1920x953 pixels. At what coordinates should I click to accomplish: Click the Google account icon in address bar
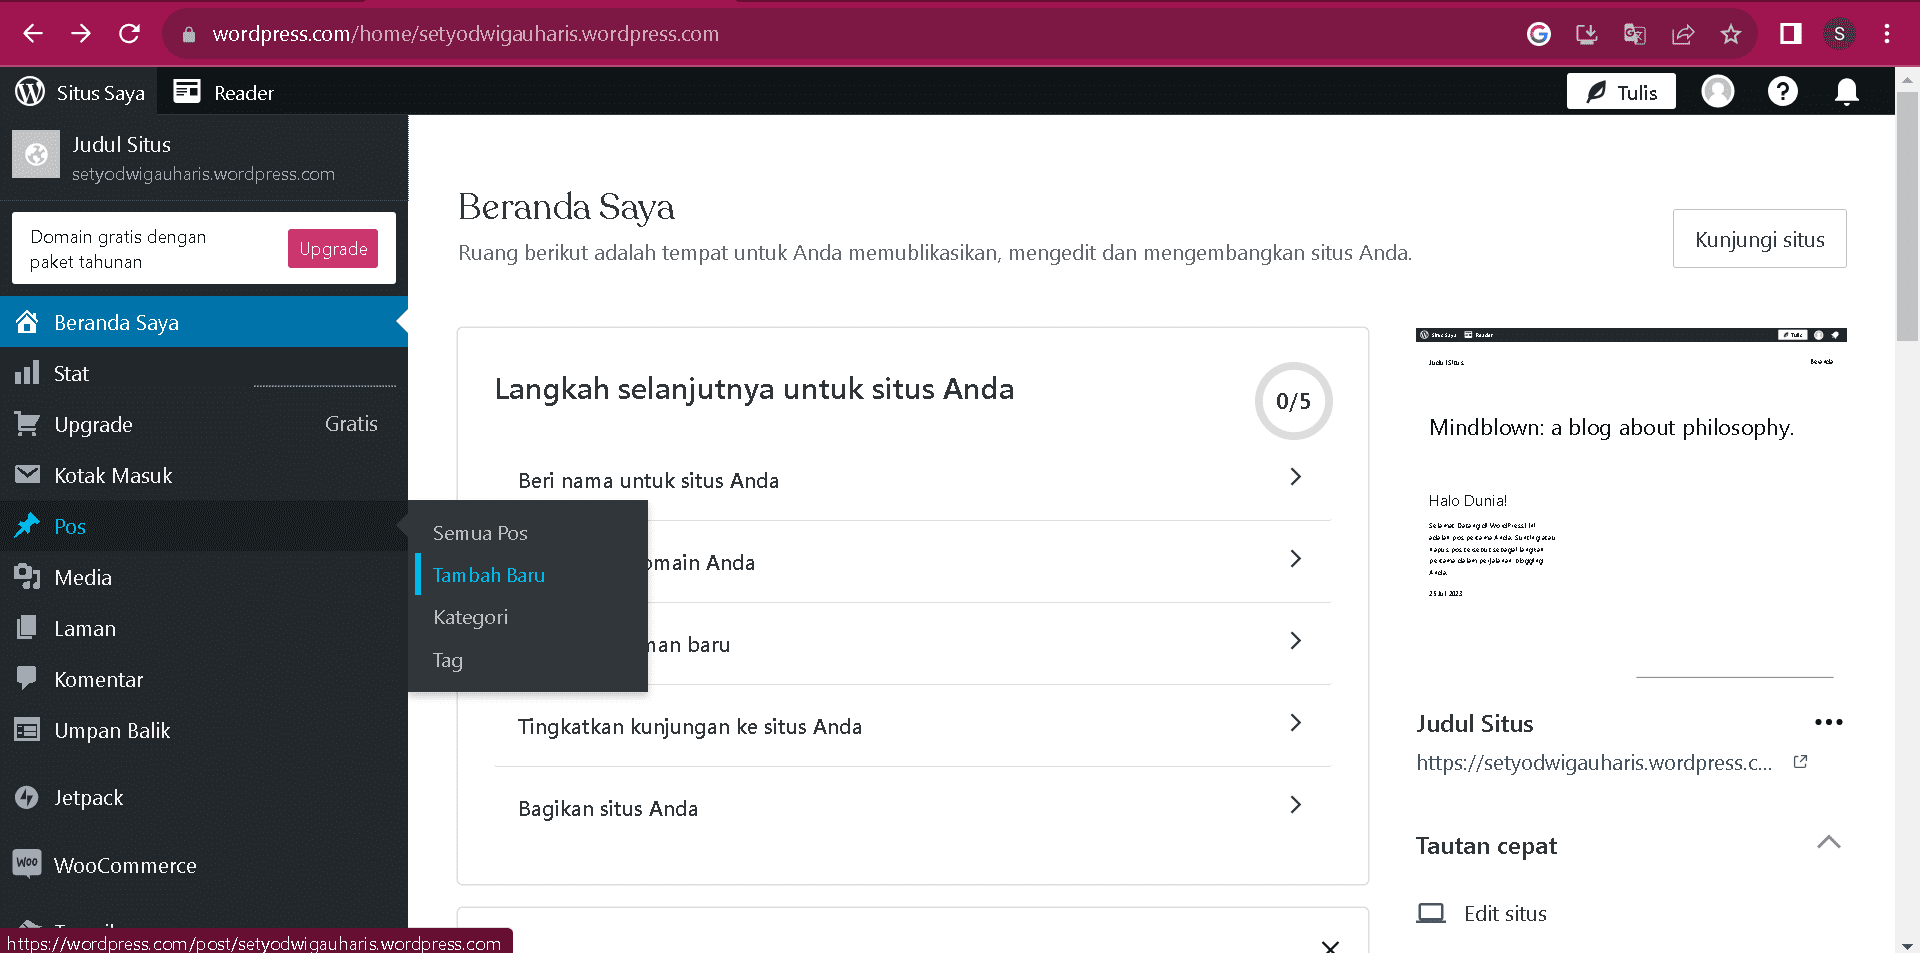coord(1539,34)
